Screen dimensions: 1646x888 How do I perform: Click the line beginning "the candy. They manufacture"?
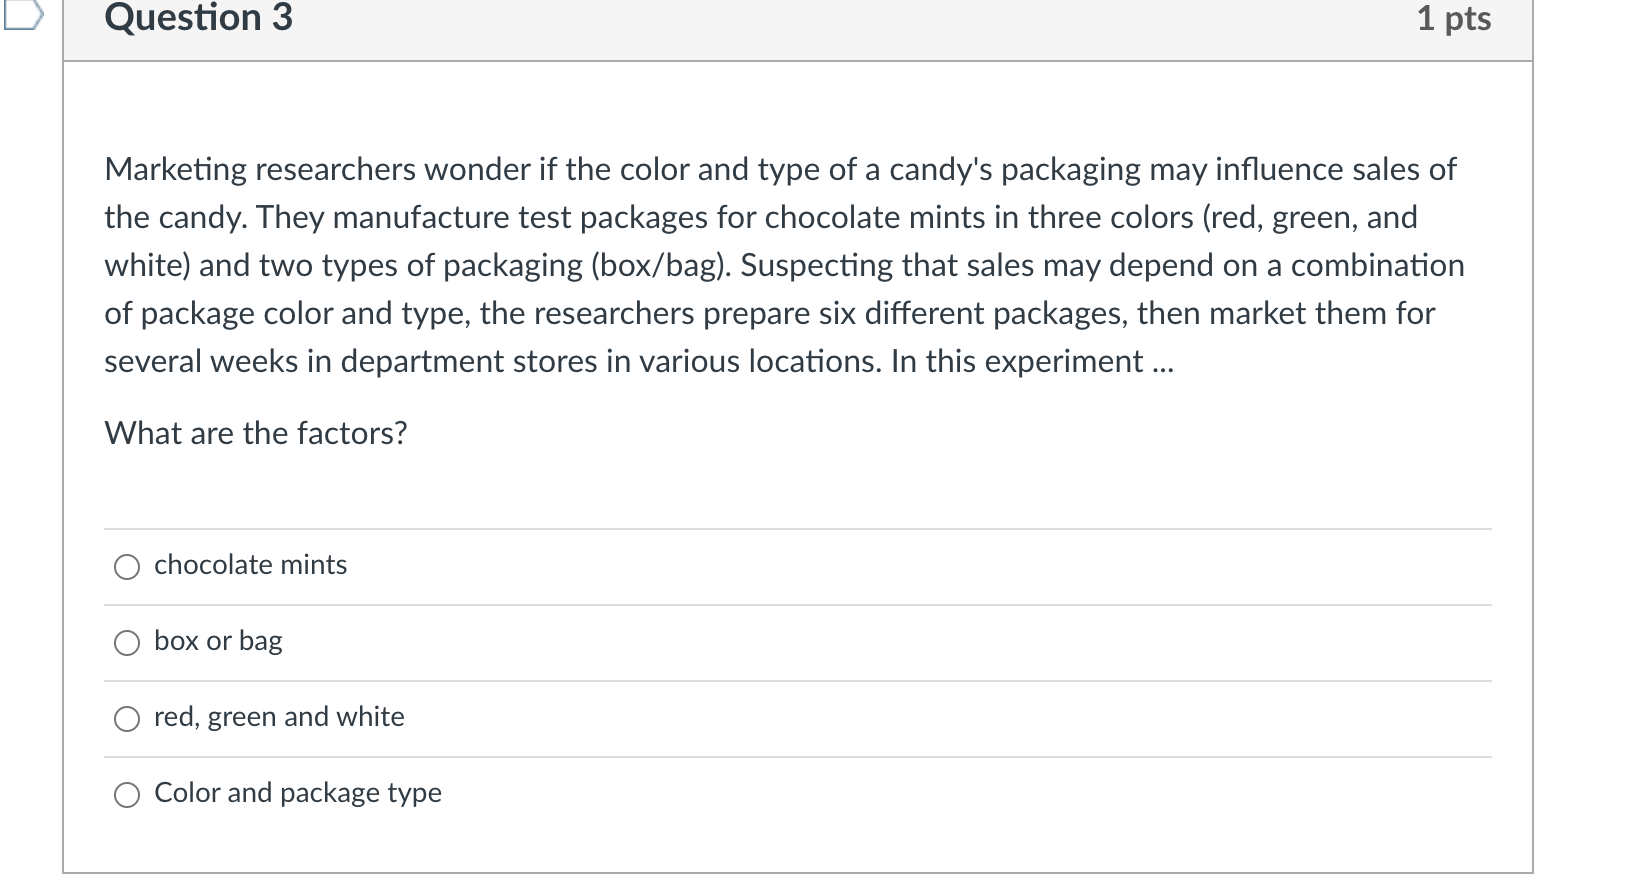point(761,218)
